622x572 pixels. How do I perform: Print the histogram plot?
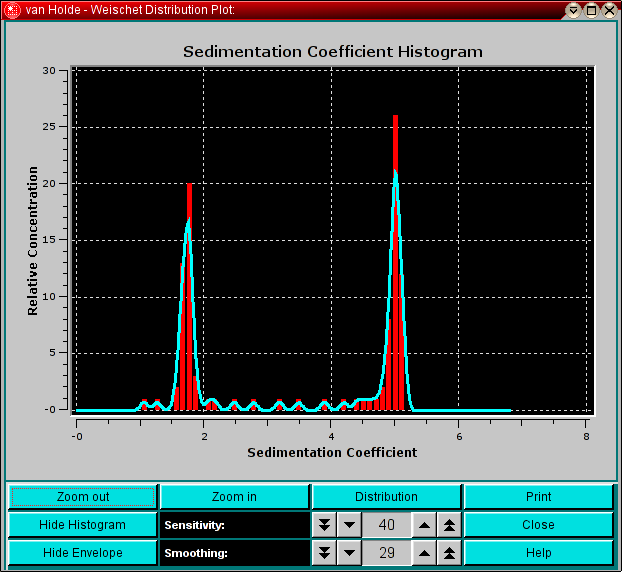(538, 497)
